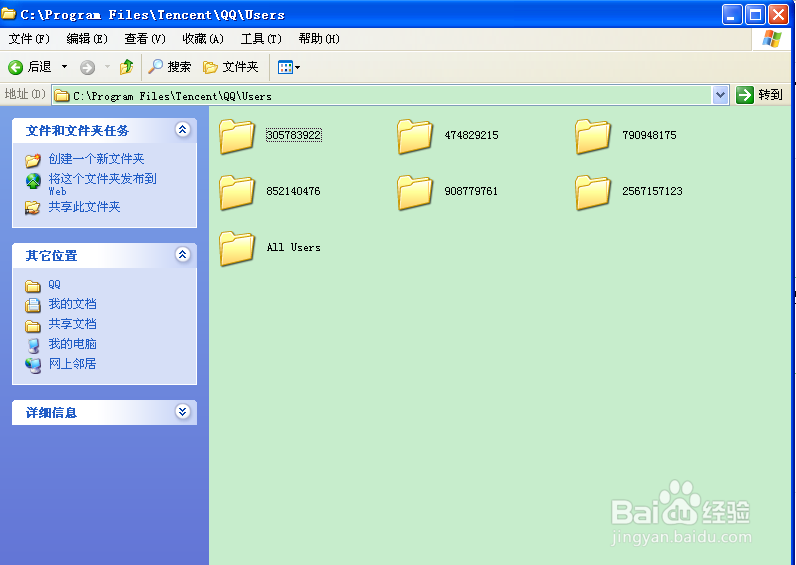Click the Shared Documents (共享文档) icon

32,325
